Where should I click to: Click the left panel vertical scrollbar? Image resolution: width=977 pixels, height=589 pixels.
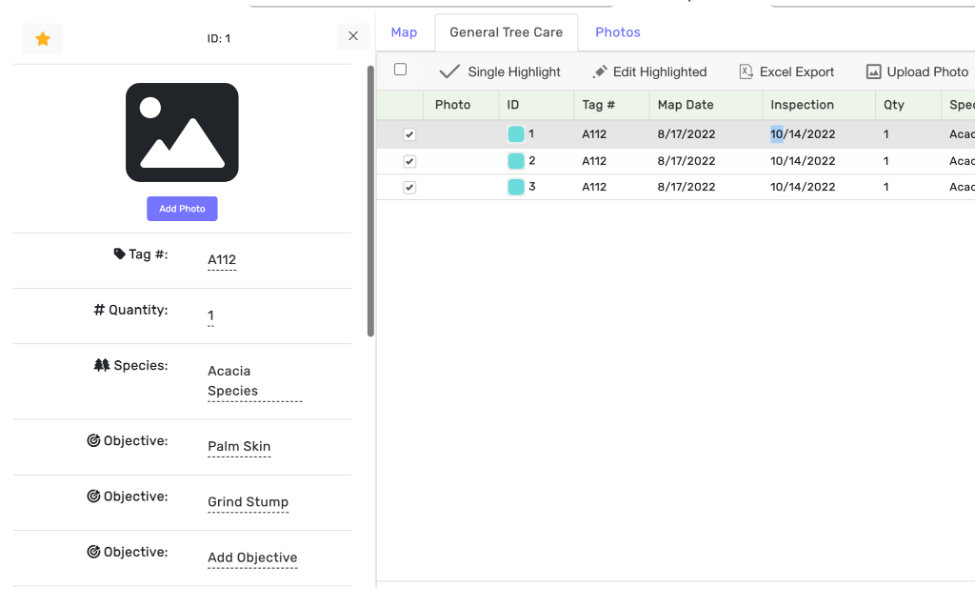[370, 201]
